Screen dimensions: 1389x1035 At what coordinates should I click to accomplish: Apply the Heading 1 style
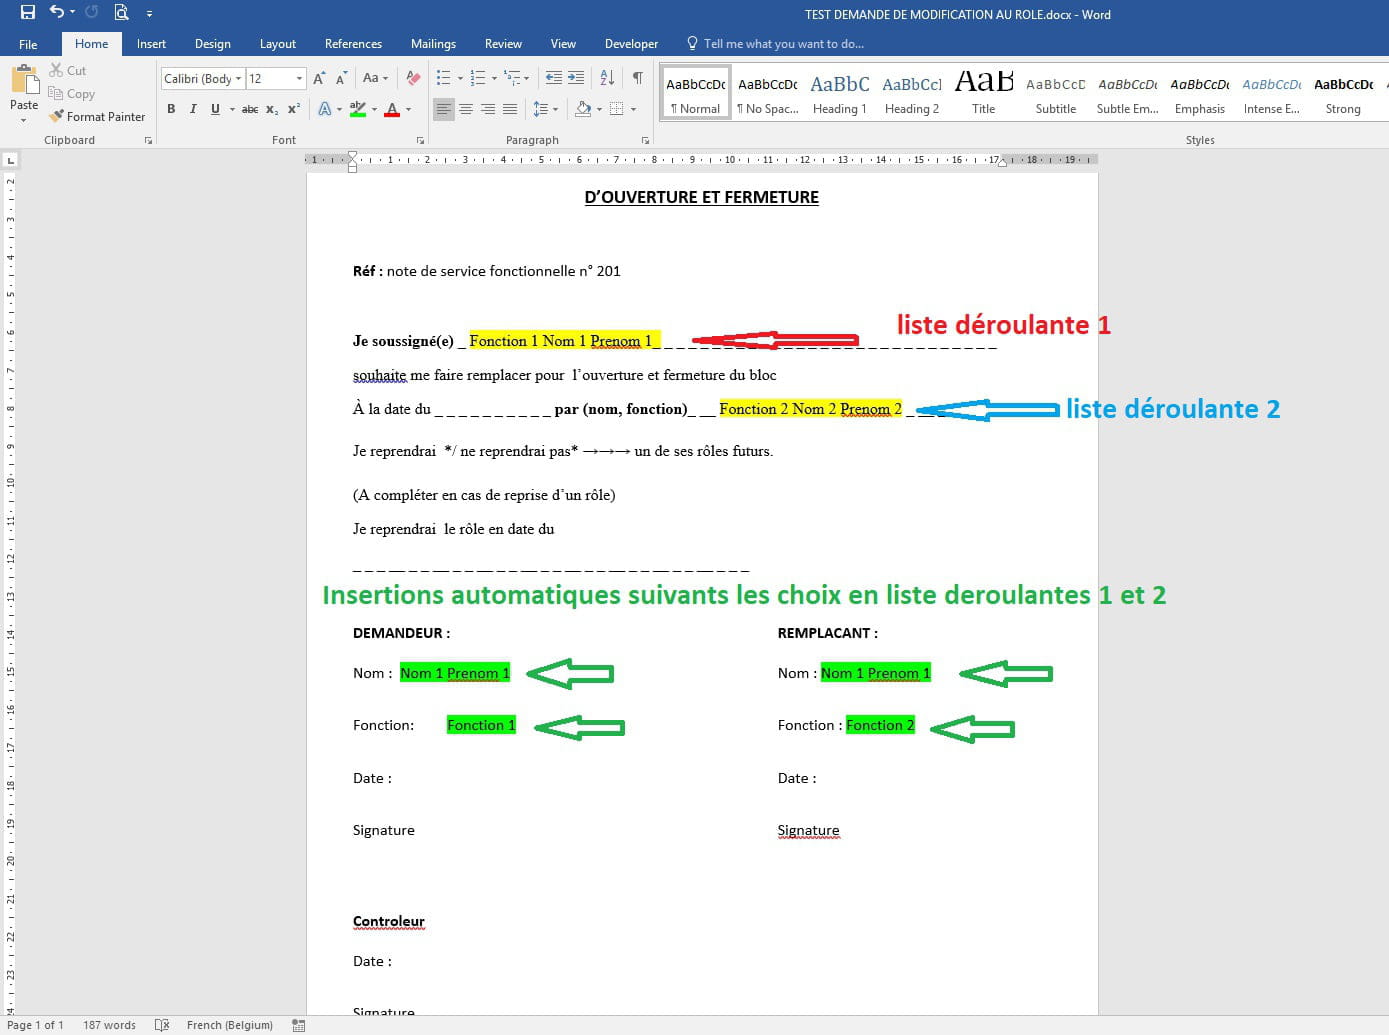pos(840,94)
